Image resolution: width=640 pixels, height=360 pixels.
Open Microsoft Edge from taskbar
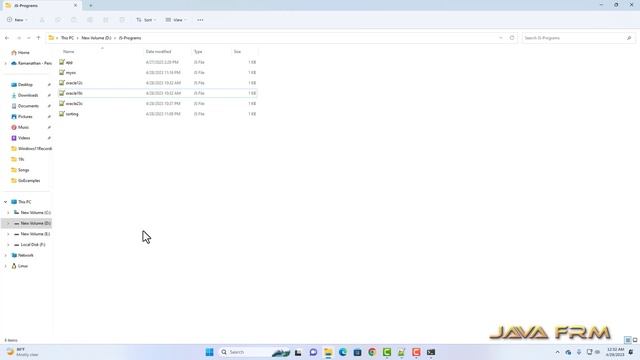pos(343,352)
